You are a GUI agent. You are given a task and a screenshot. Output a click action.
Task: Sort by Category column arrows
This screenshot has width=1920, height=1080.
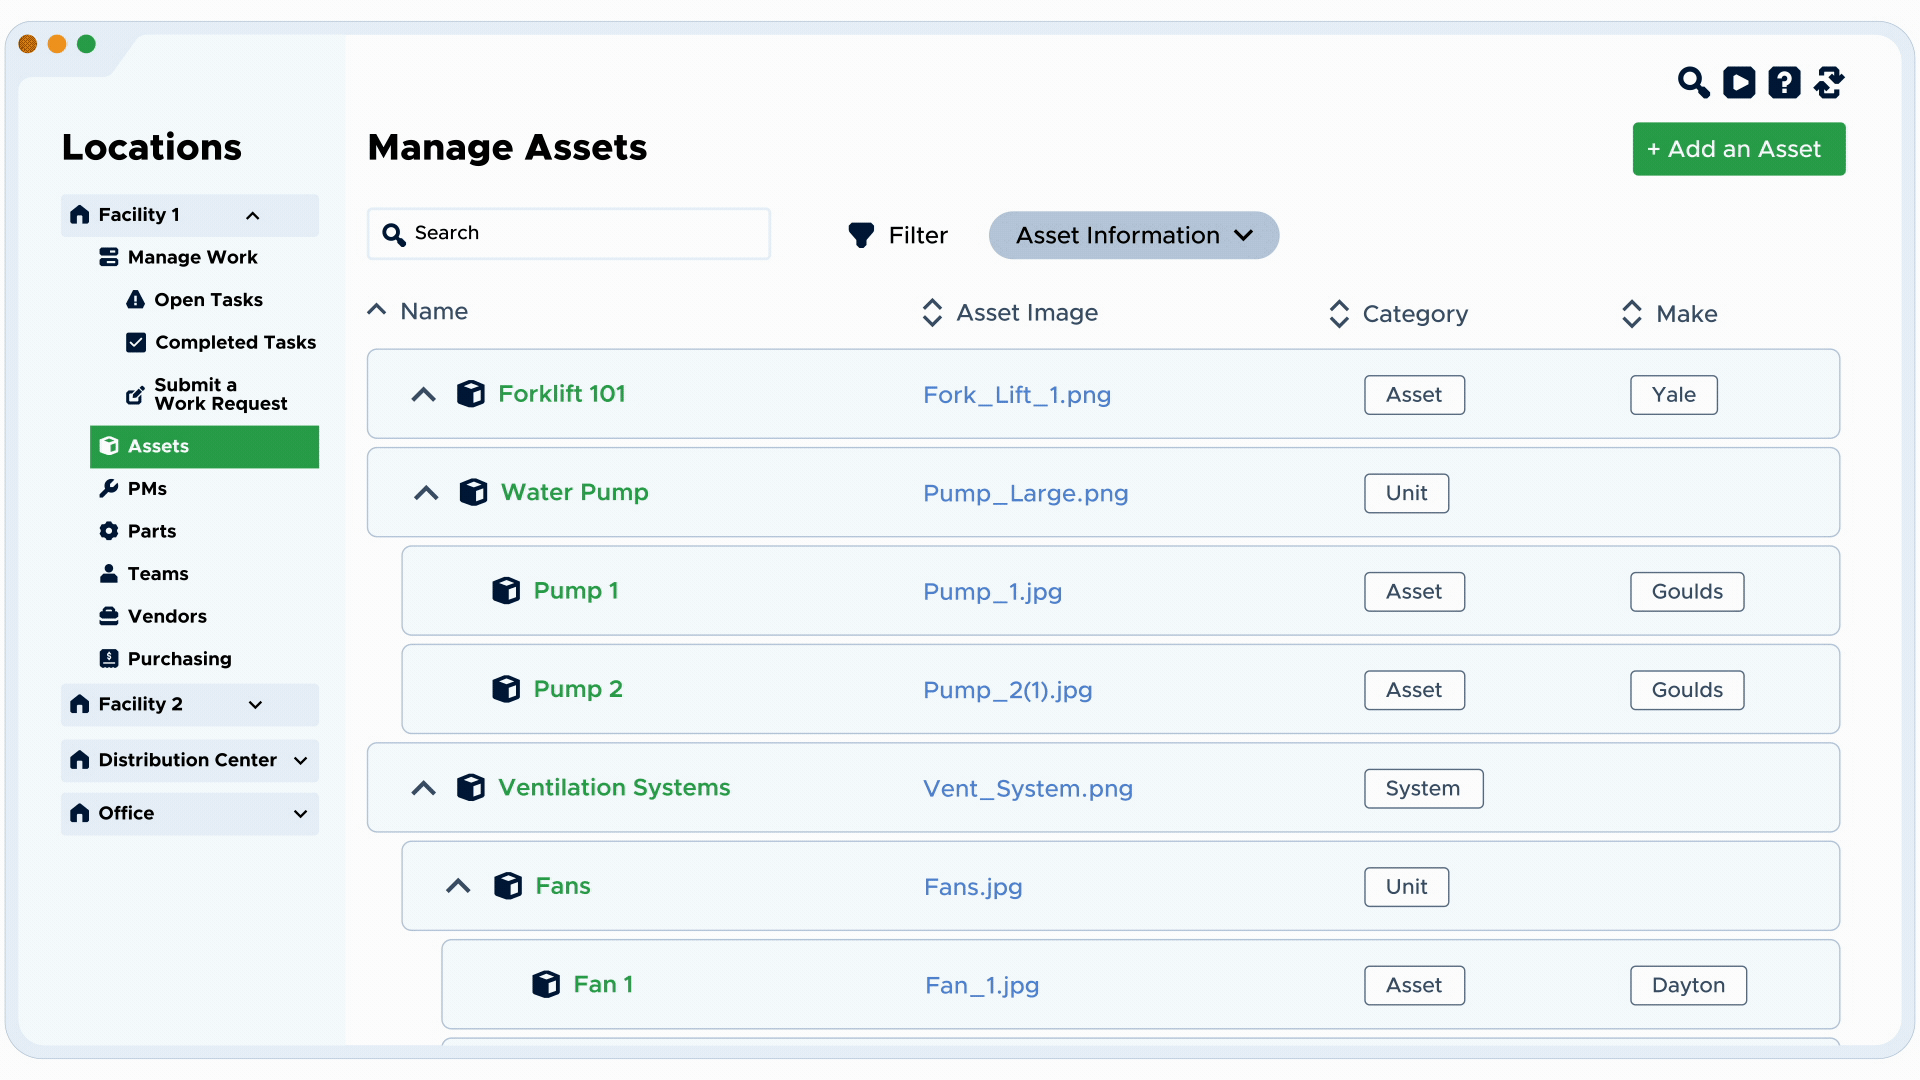pyautogui.click(x=1339, y=314)
